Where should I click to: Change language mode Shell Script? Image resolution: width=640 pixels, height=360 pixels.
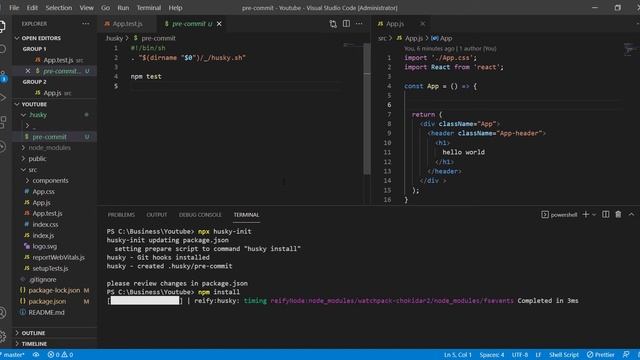[x=564, y=355]
